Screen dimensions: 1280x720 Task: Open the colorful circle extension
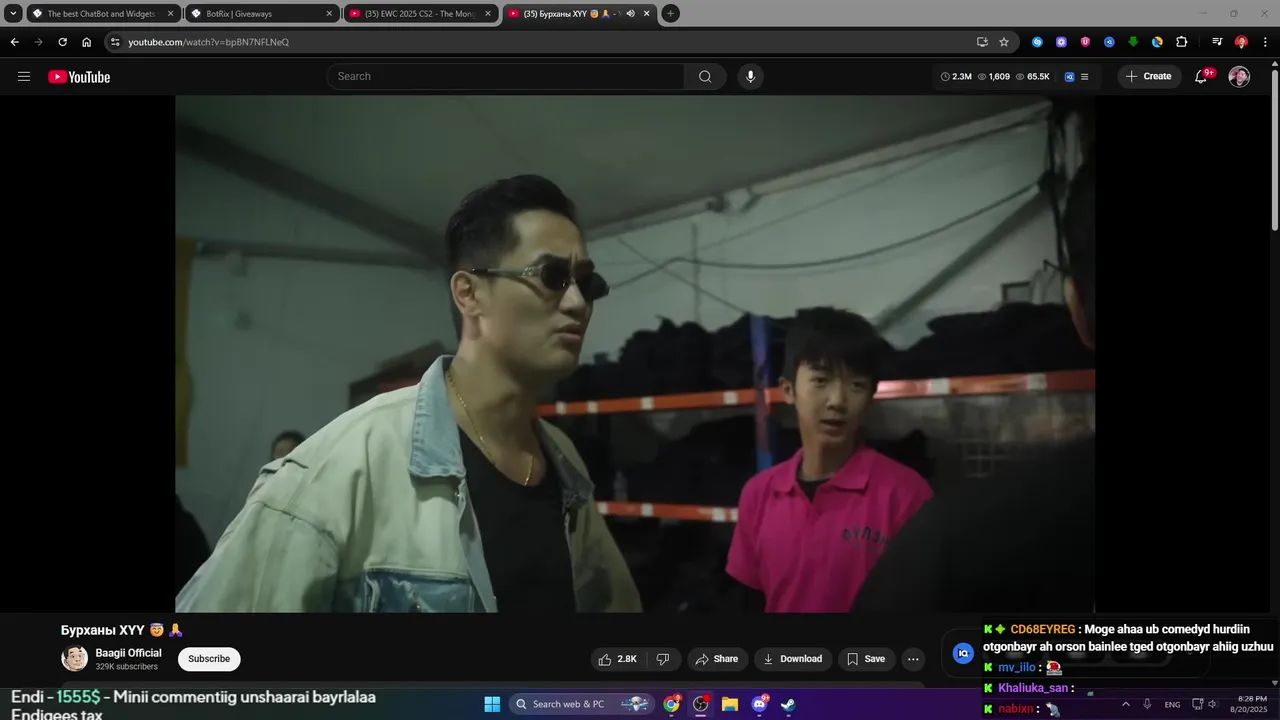click(1157, 42)
